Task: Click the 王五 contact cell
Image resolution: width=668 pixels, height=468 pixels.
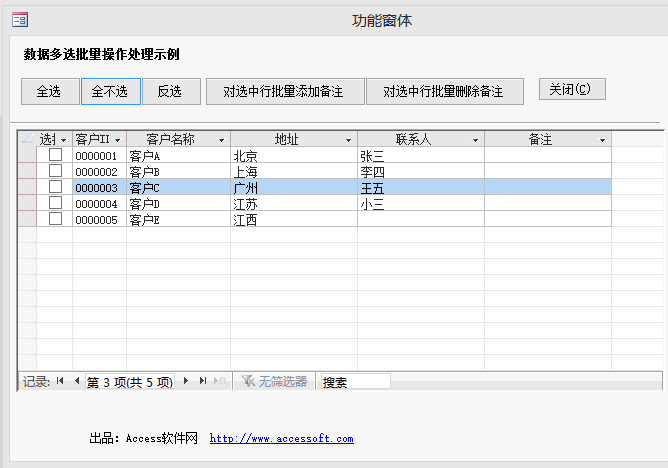Action: [x=421, y=187]
